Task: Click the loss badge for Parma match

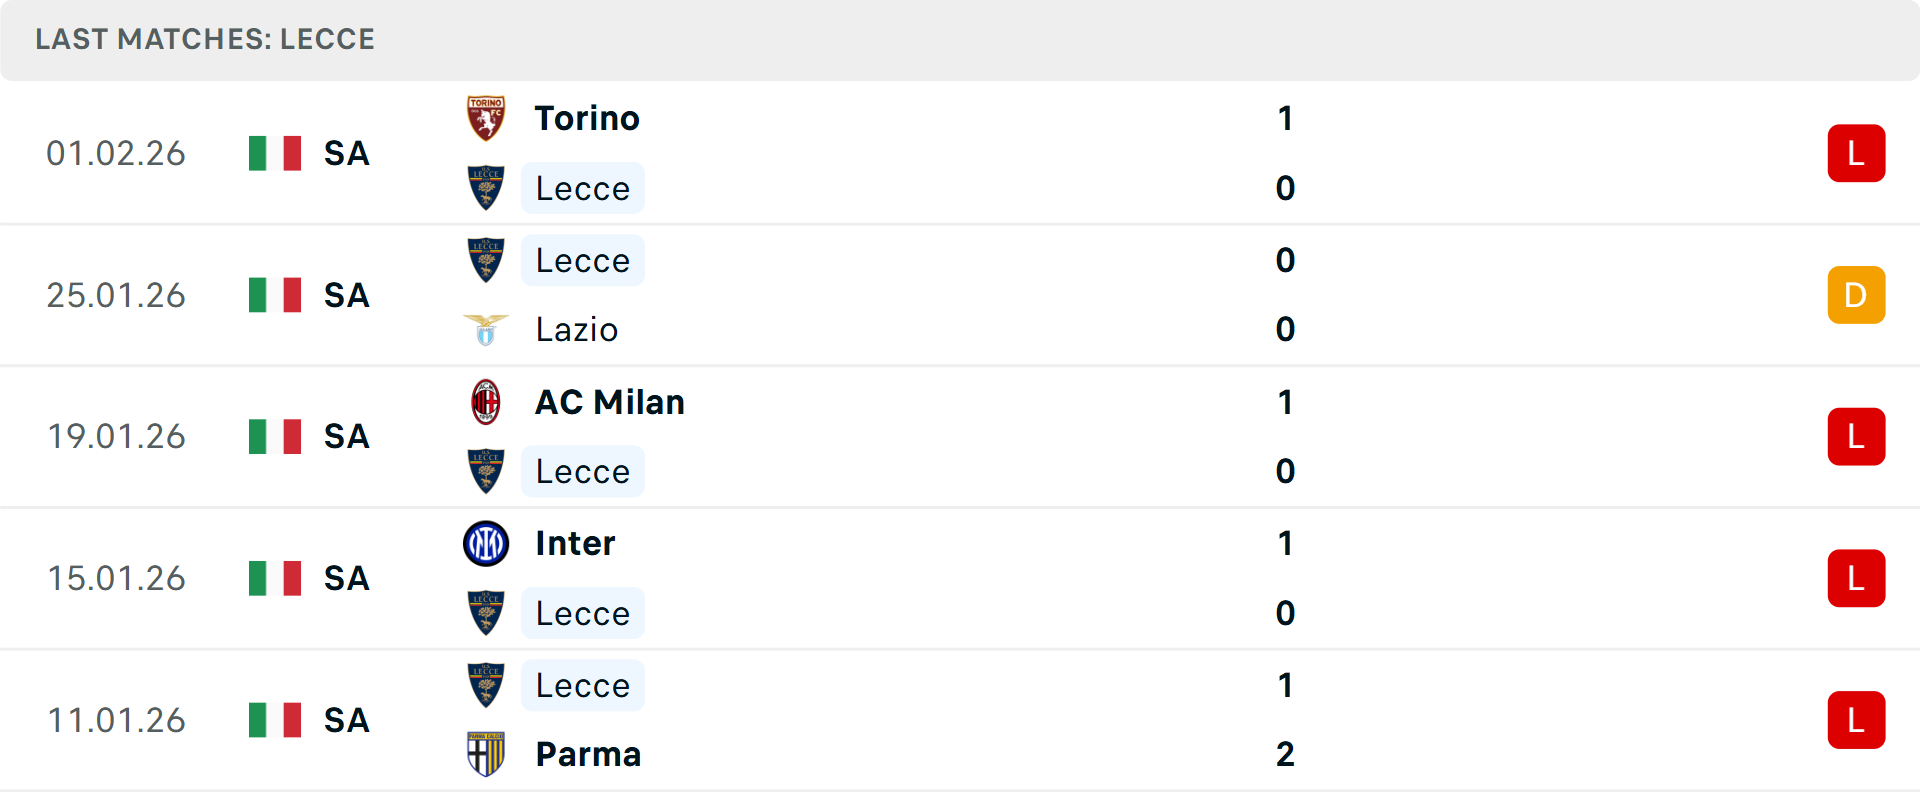Action: coord(1856,720)
